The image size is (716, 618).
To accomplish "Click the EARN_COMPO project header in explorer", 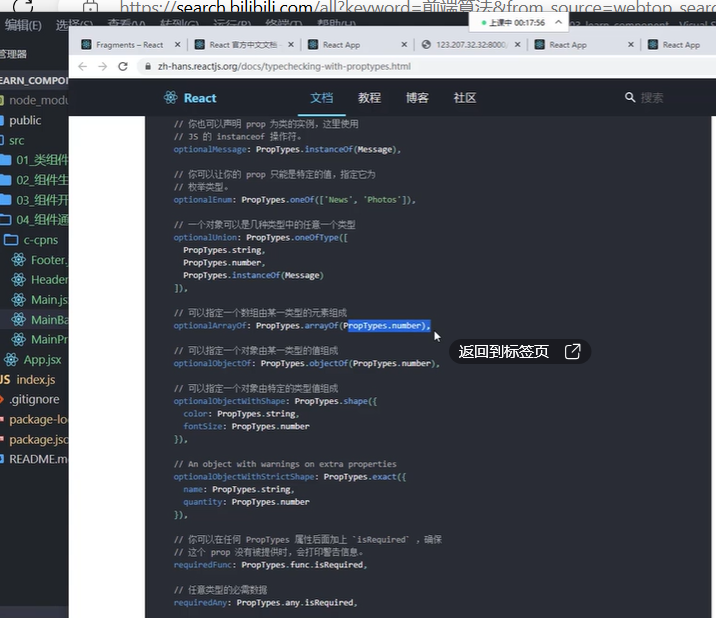I will coord(34,80).
